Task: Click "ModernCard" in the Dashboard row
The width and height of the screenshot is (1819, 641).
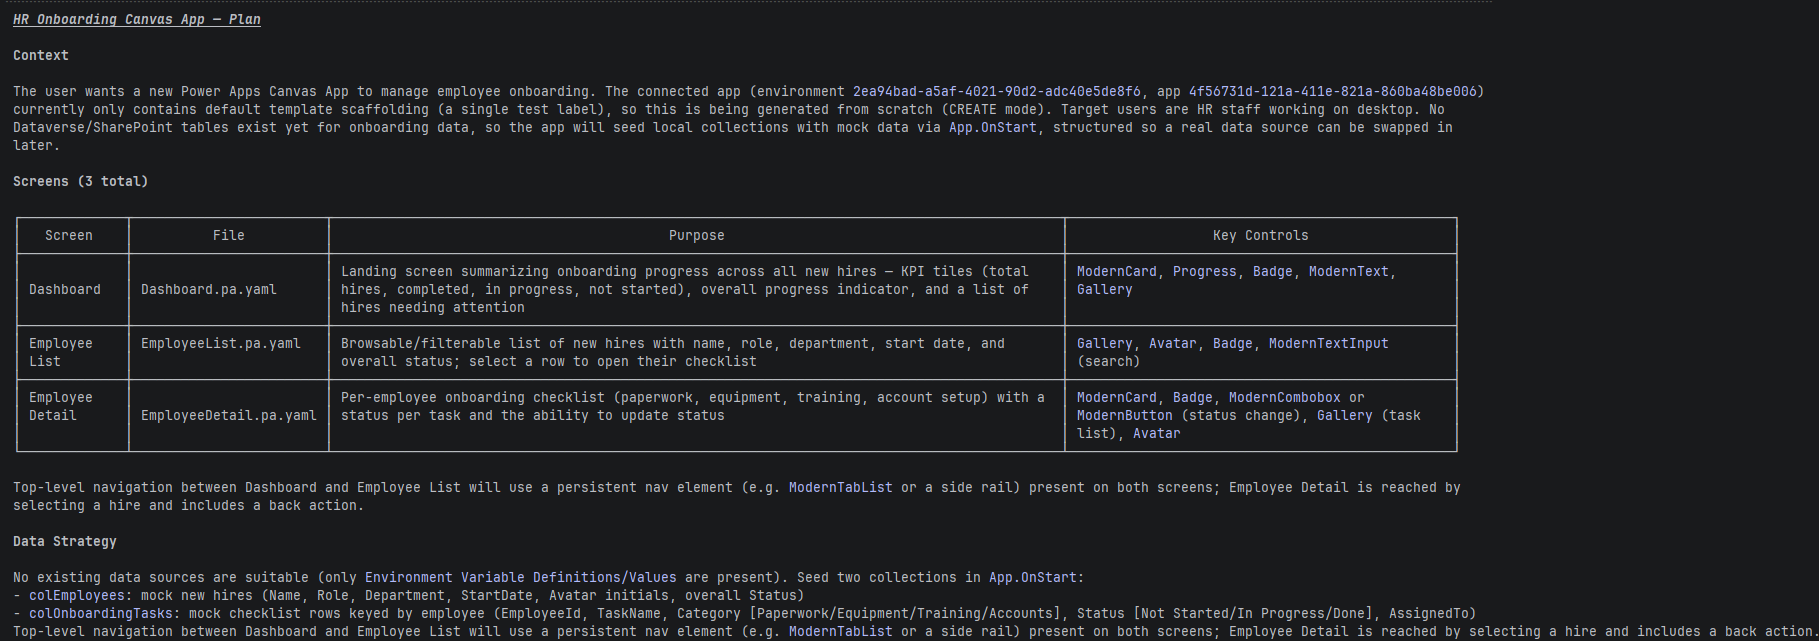Action: pyautogui.click(x=1117, y=271)
